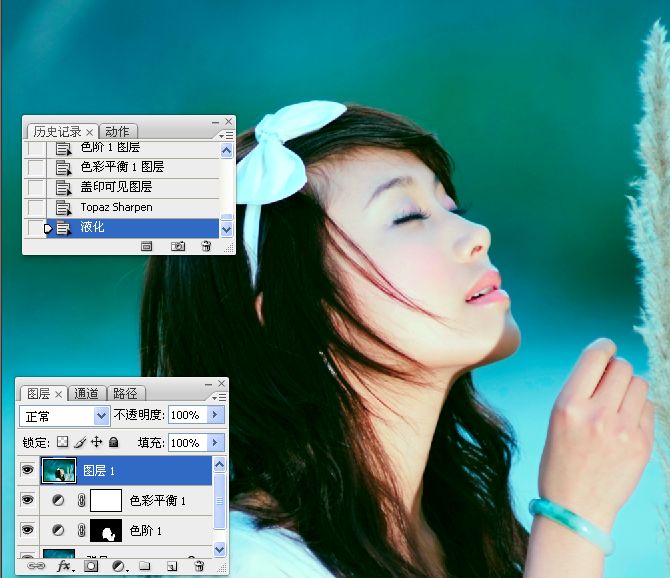Image resolution: width=670 pixels, height=578 pixels.
Task: Create new document from current history state
Action: [146, 245]
